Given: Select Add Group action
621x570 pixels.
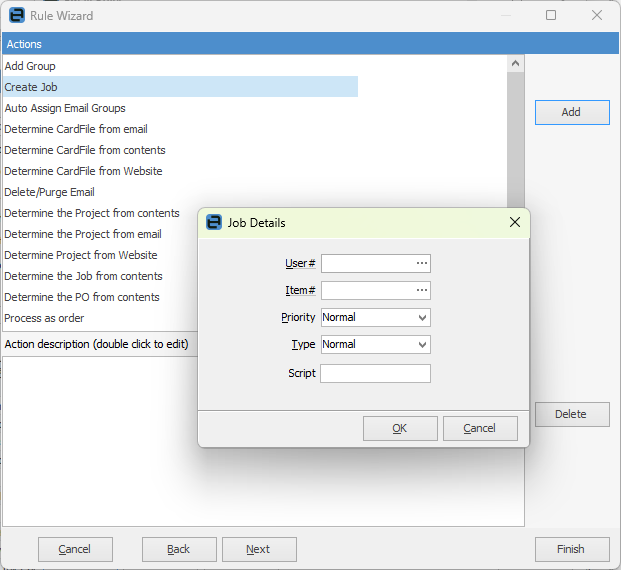Looking at the screenshot, I should pyautogui.click(x=30, y=66).
